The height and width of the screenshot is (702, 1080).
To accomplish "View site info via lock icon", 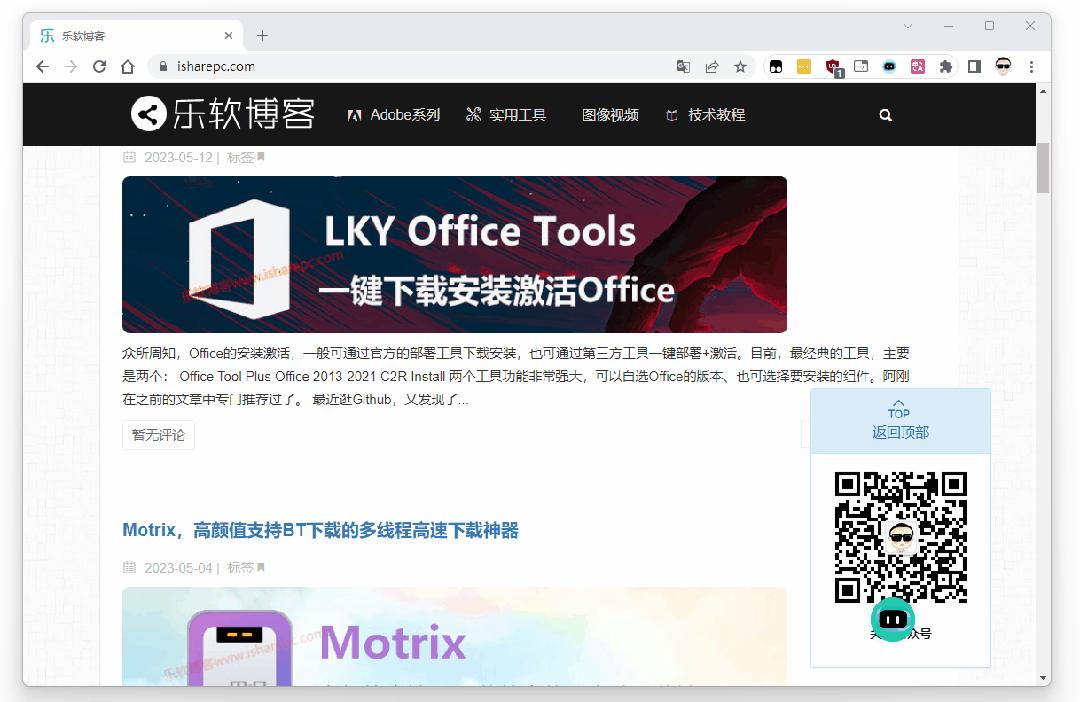I will [x=163, y=67].
